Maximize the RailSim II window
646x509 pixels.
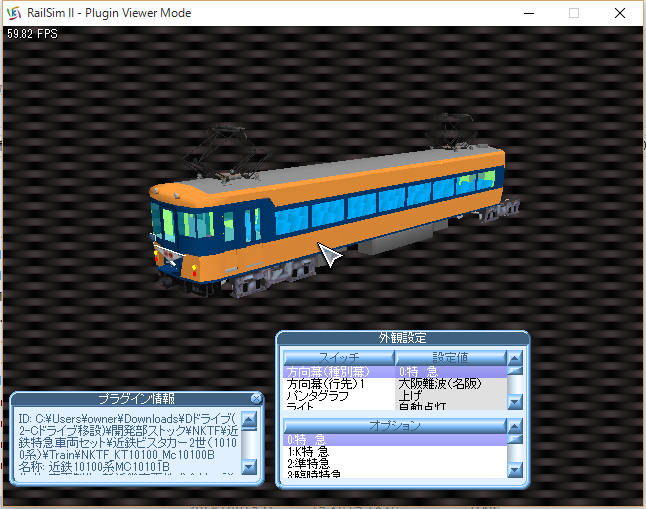(574, 13)
